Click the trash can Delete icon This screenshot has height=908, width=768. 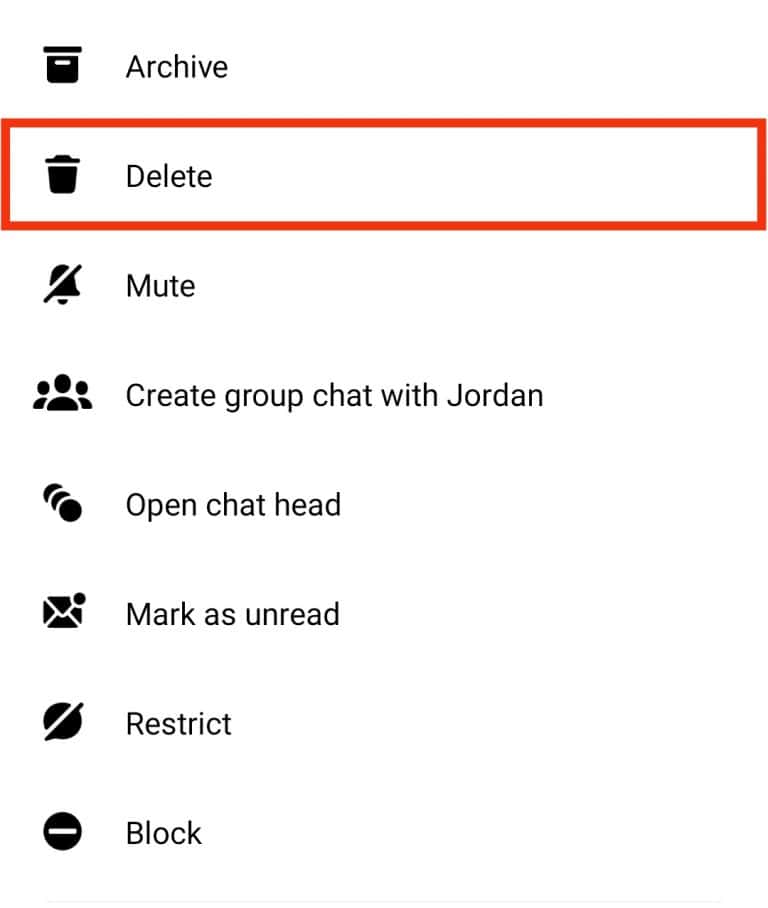(x=62, y=175)
